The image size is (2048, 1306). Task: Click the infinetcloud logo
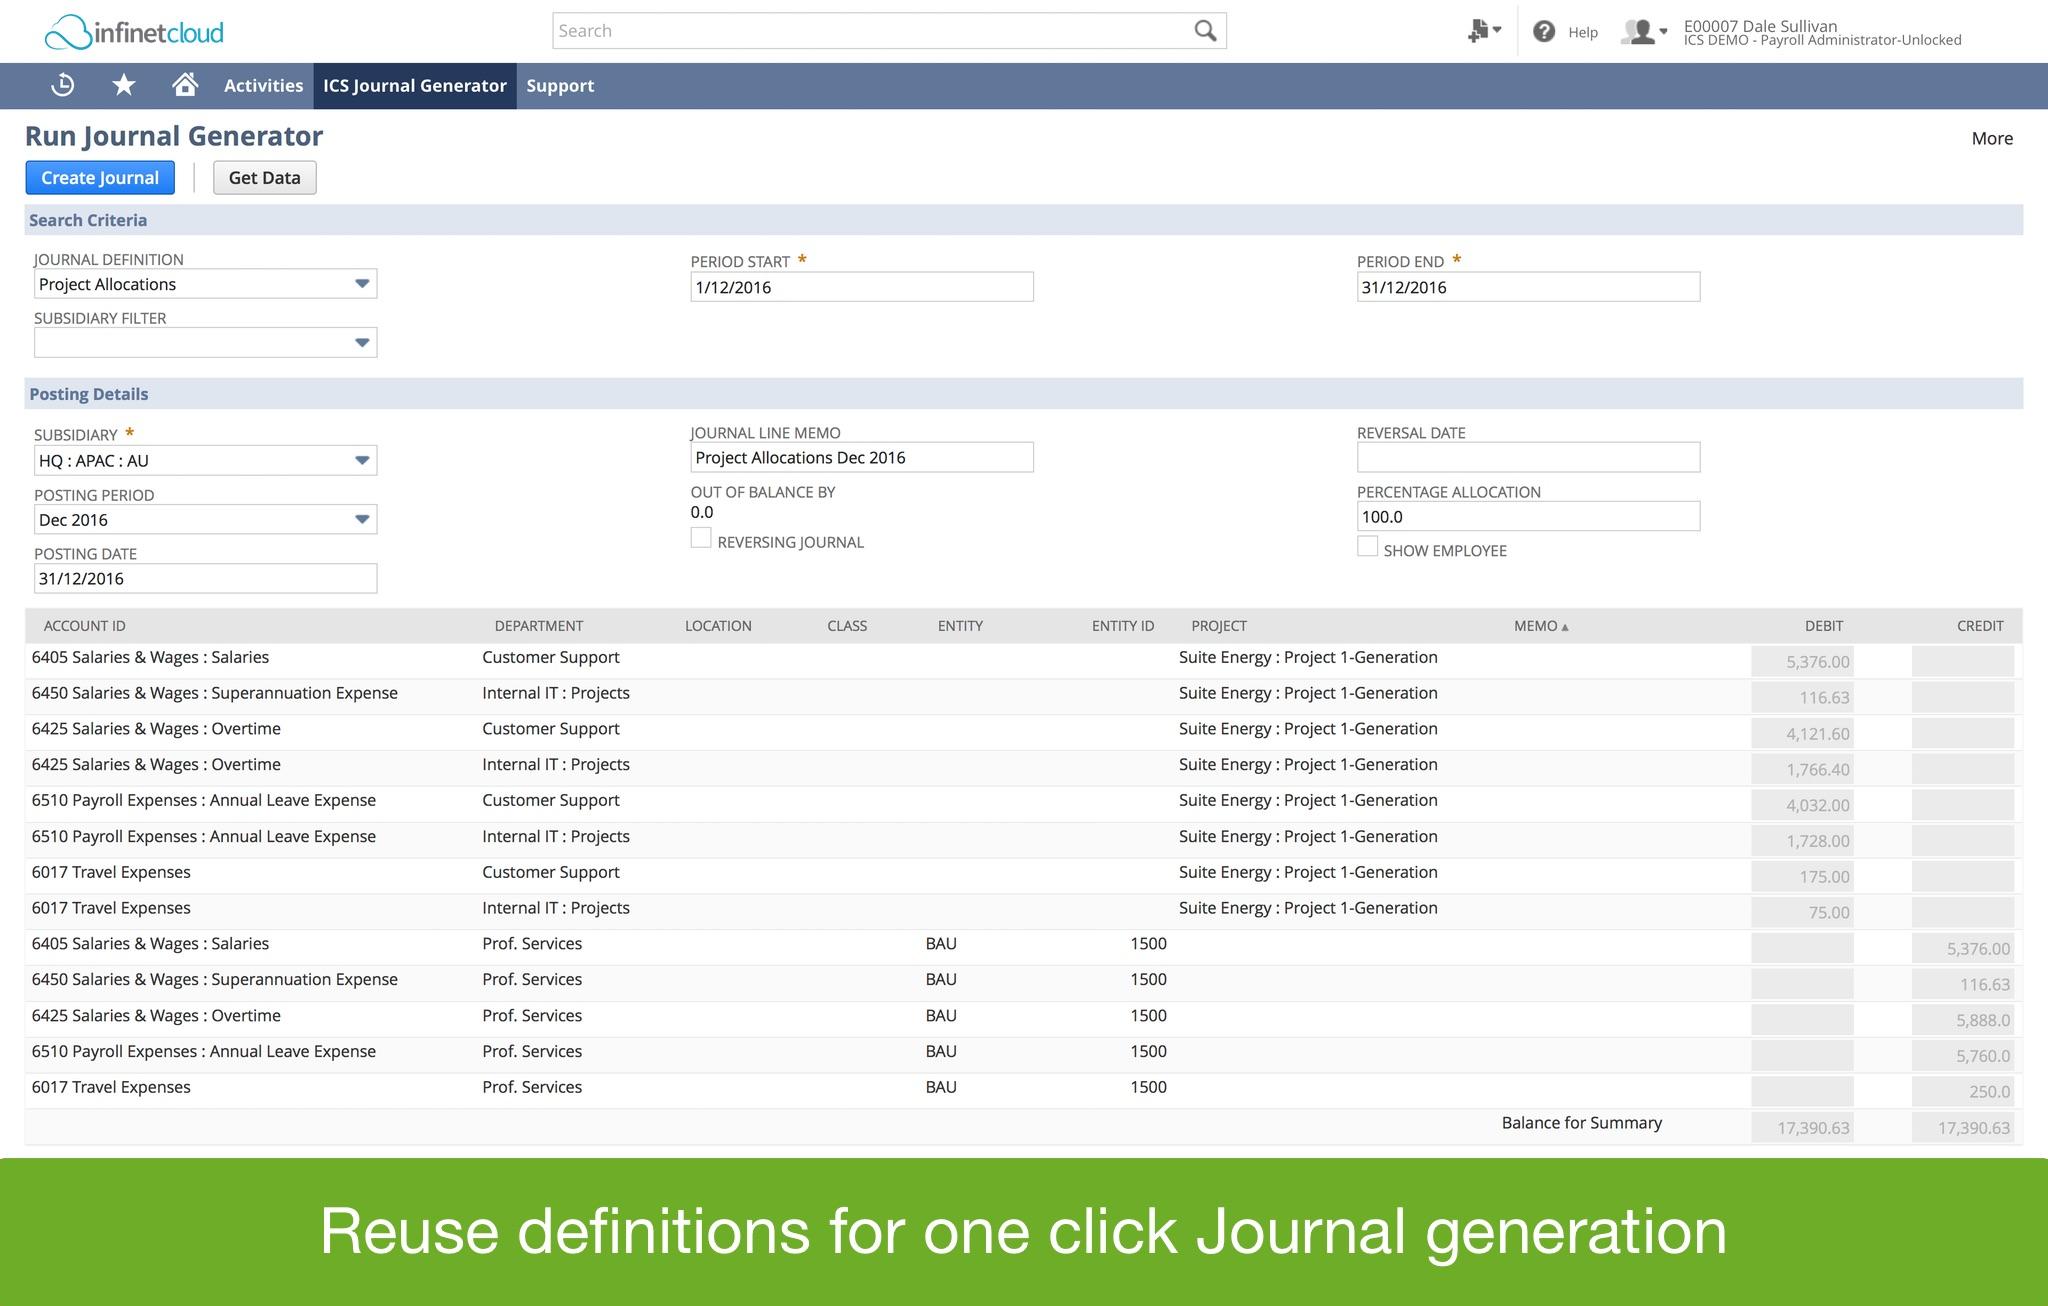[x=134, y=33]
